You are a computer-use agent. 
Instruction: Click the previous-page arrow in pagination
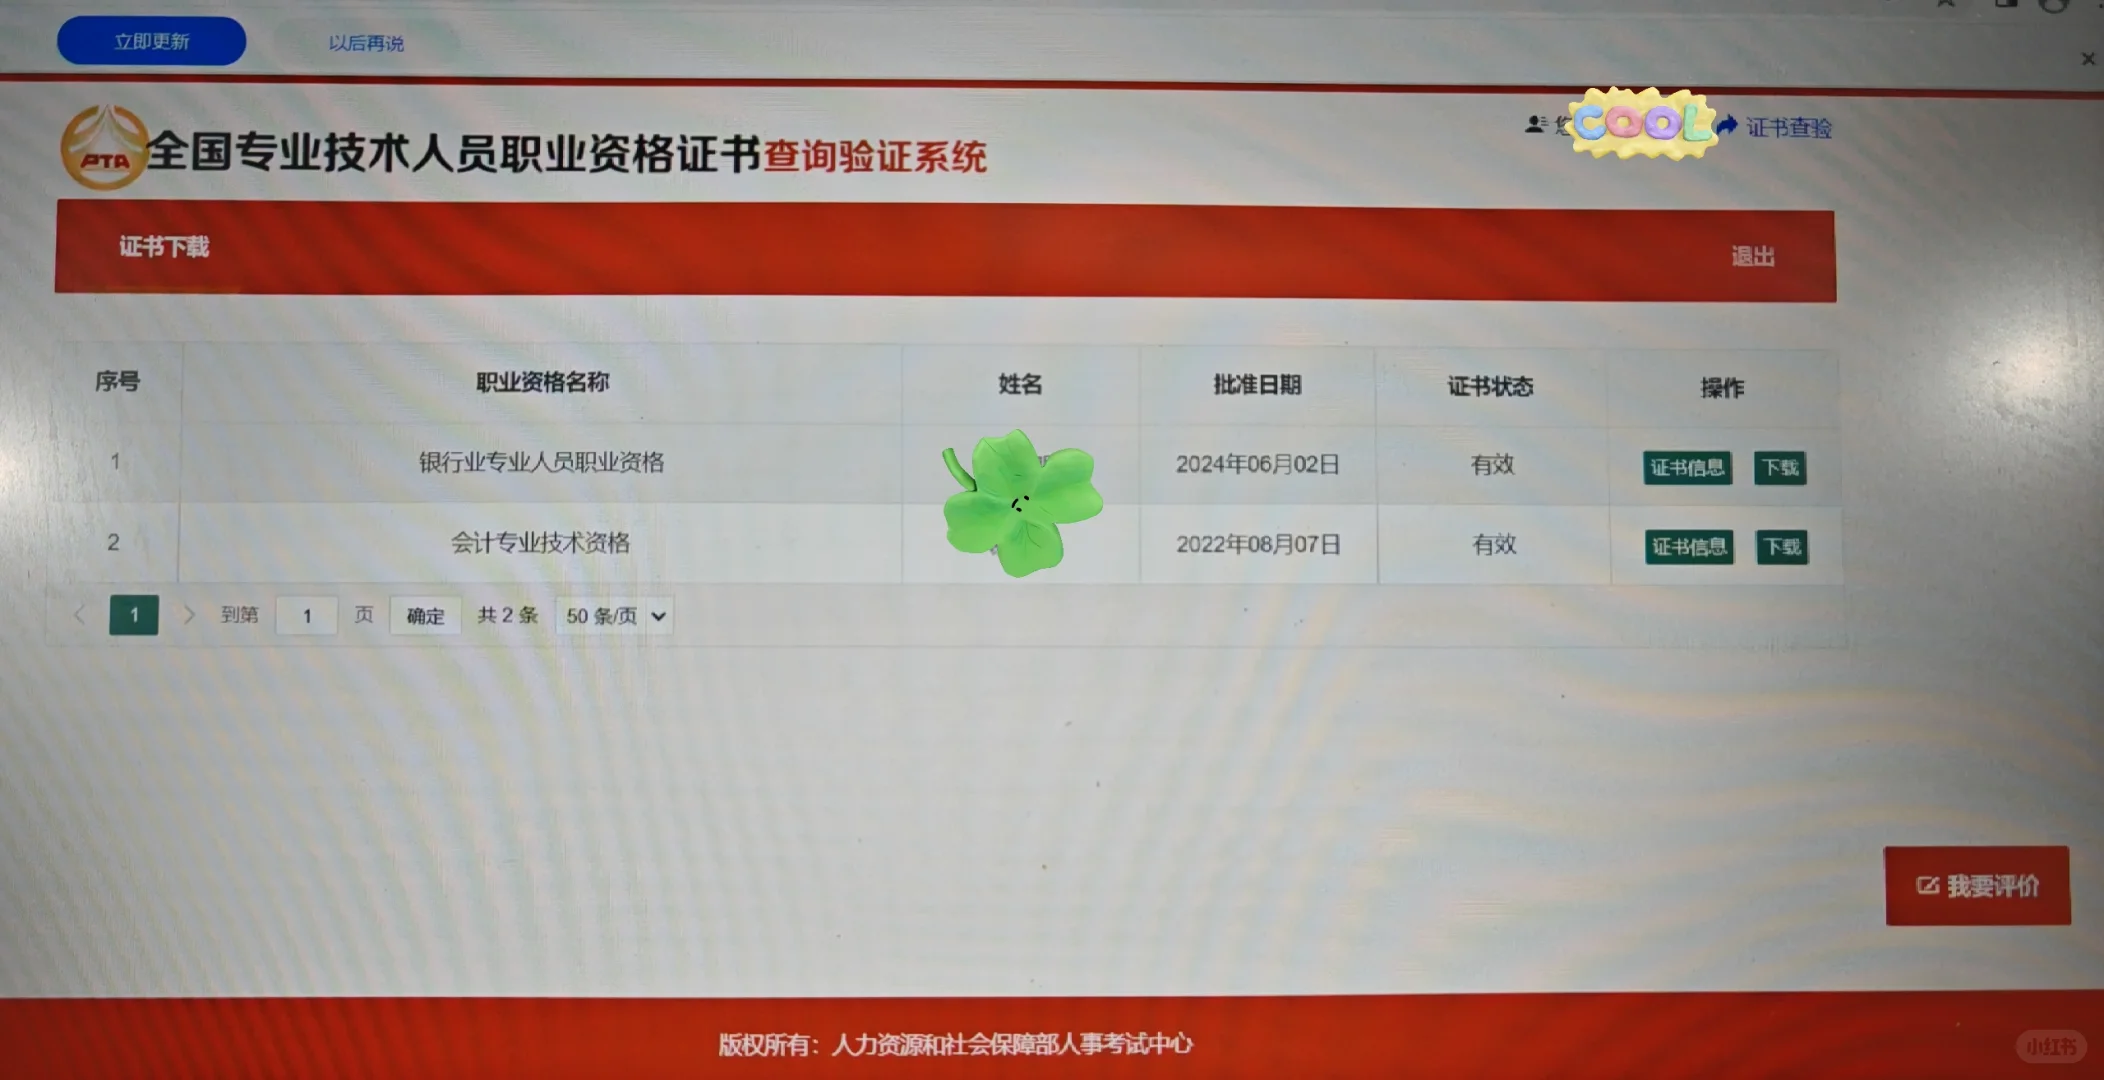(79, 616)
